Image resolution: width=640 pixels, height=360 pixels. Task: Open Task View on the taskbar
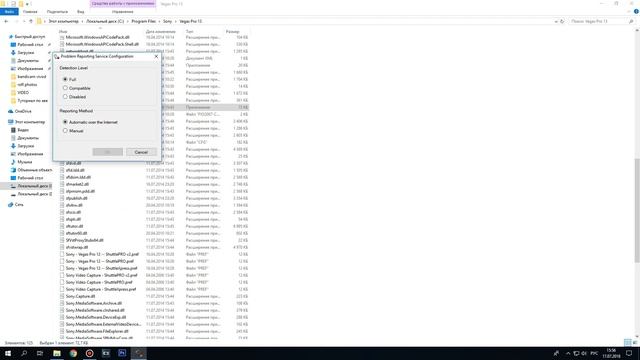click(x=40, y=353)
